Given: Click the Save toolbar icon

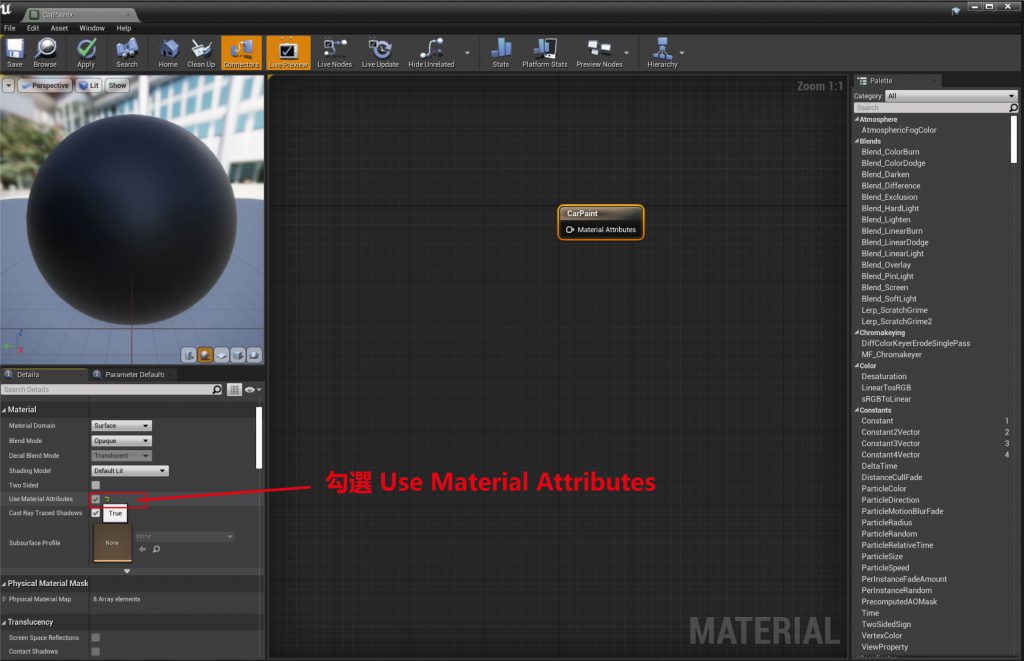Looking at the screenshot, I should pyautogui.click(x=14, y=52).
